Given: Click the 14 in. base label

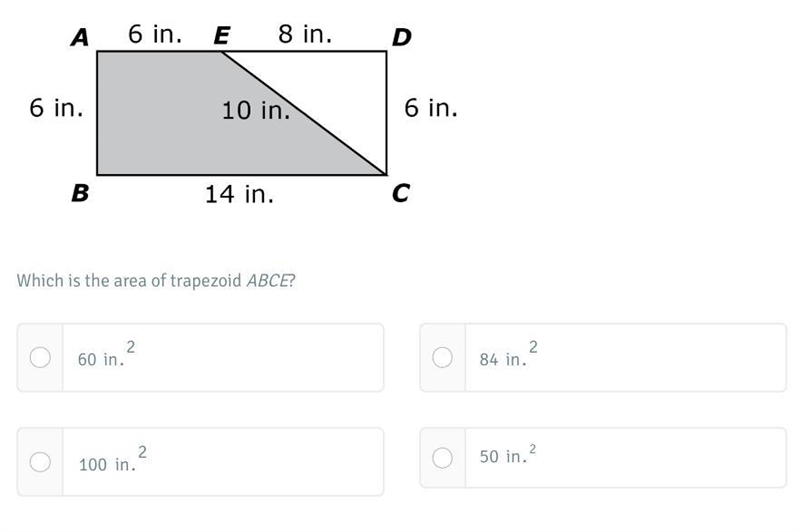Looking at the screenshot, I should (x=239, y=194).
